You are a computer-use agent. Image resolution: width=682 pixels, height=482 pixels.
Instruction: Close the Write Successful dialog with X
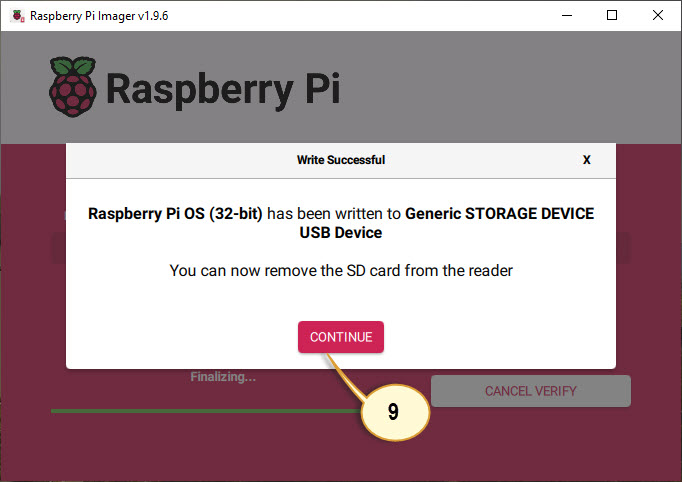click(587, 160)
